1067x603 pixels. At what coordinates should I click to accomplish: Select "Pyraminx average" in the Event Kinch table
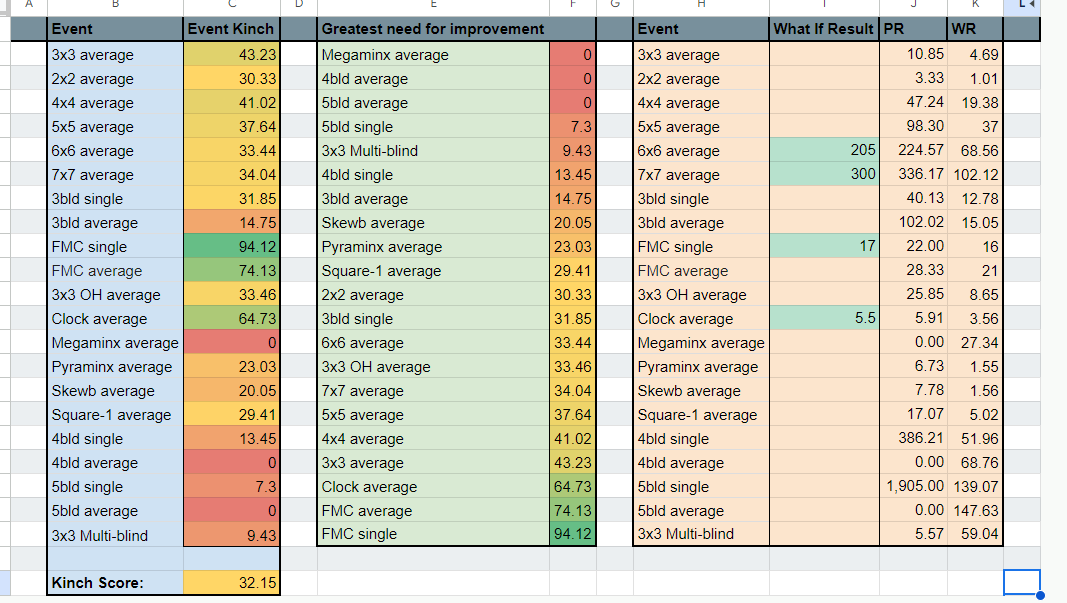(115, 366)
